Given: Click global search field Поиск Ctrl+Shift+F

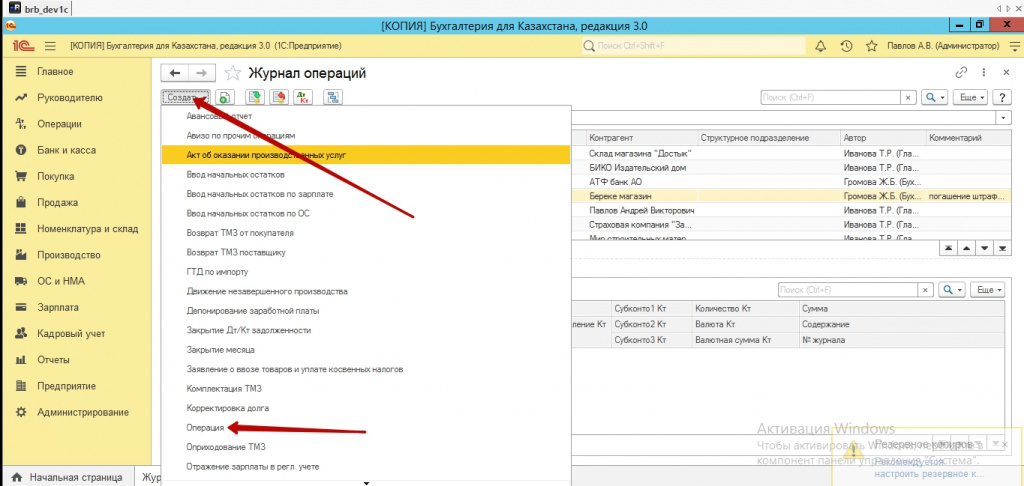Looking at the screenshot, I should point(694,46).
